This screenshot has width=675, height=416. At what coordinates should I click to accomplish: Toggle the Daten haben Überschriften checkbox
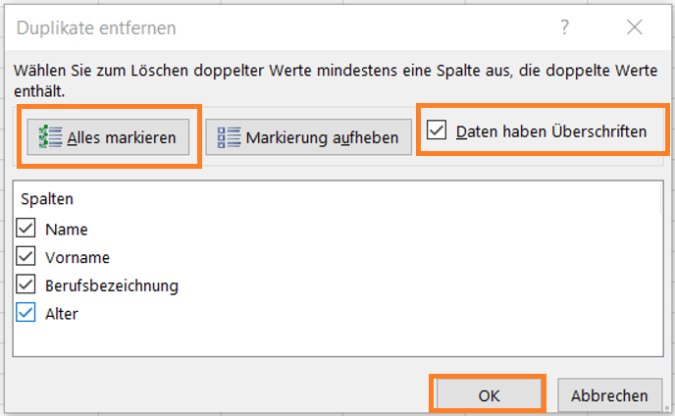pos(436,130)
